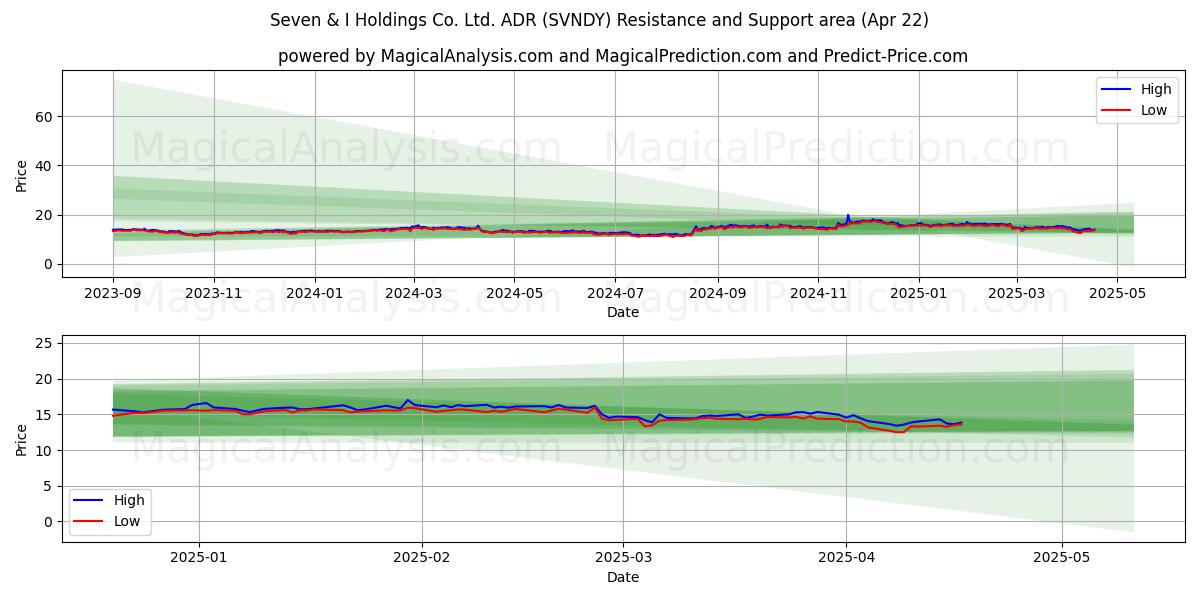Click the '2024-11' tick label

click(x=817, y=293)
